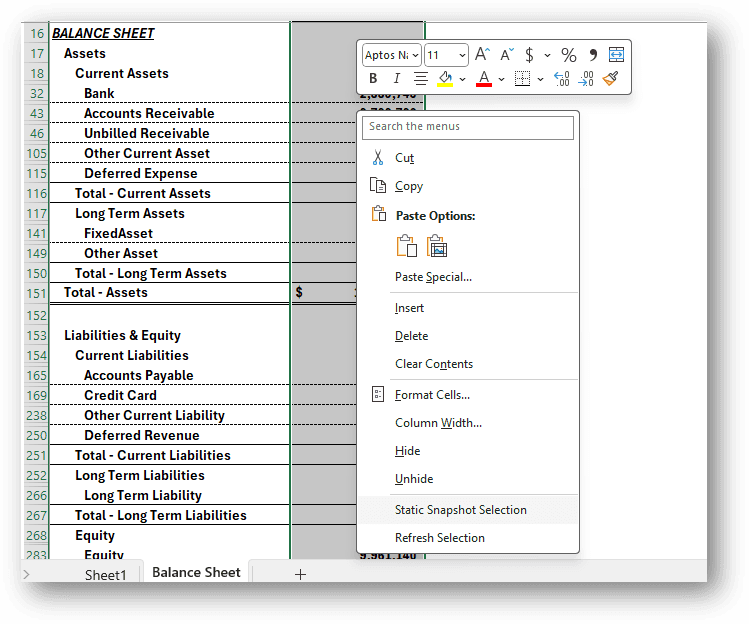Toggle Bold formatting in mini toolbar
Viewport: 749px width, 624px height.
[x=373, y=78]
